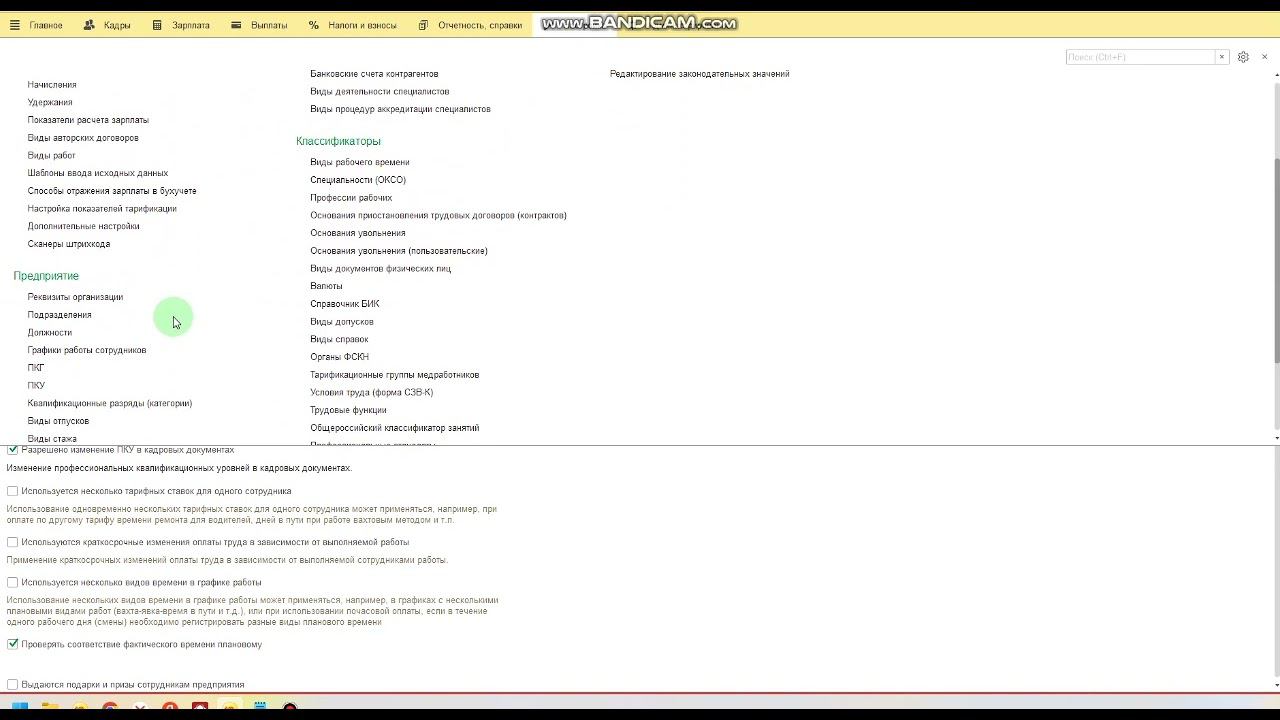This screenshot has width=1280, height=720.
Task: Open the Выплаты section
Action: (x=259, y=25)
